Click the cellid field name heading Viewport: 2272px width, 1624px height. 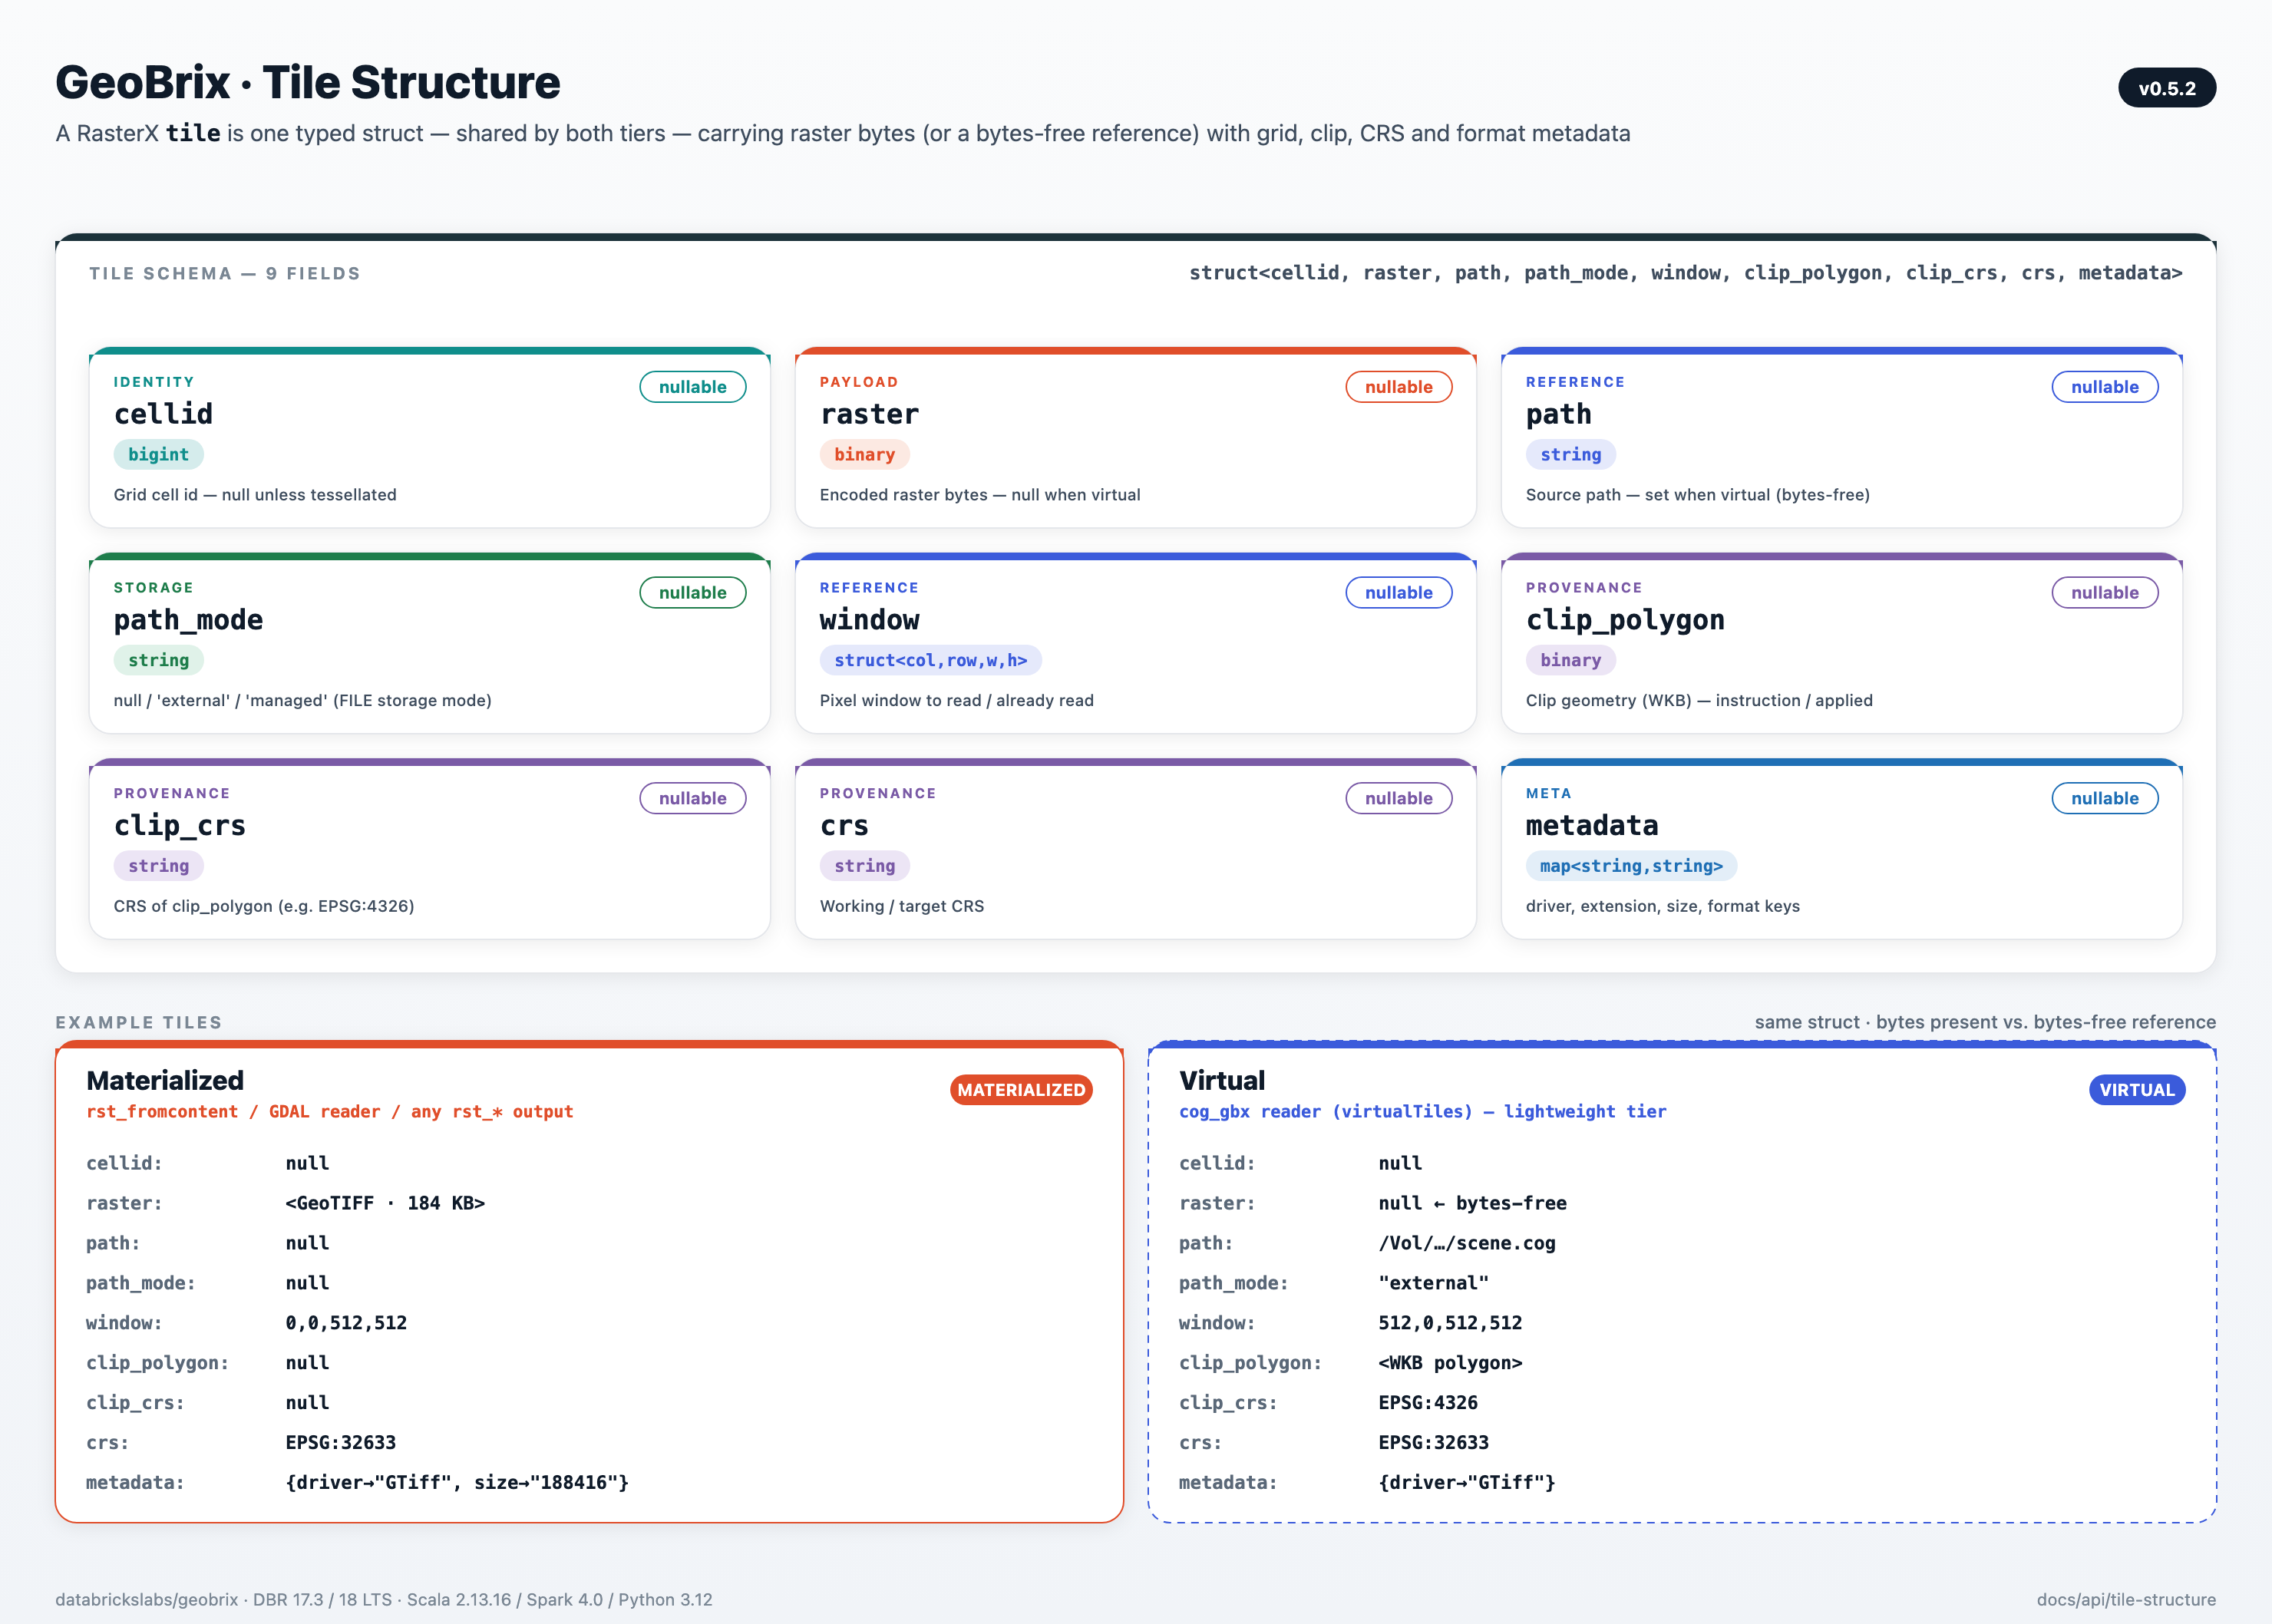(164, 414)
